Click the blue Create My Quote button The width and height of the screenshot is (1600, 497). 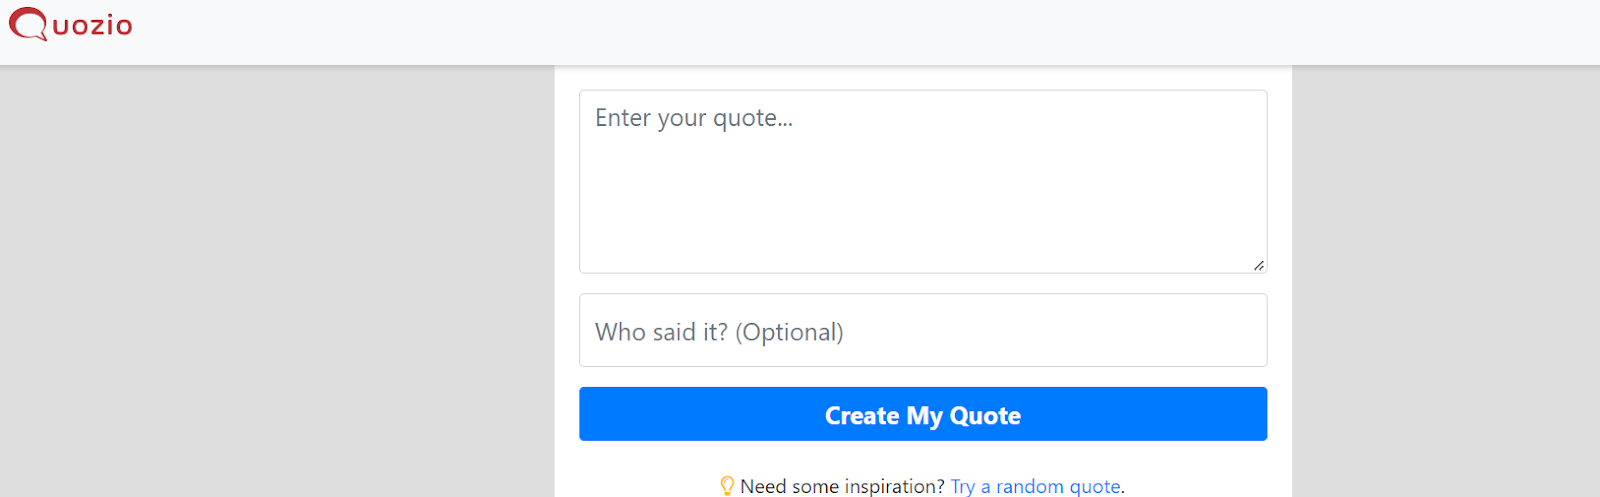point(923,414)
